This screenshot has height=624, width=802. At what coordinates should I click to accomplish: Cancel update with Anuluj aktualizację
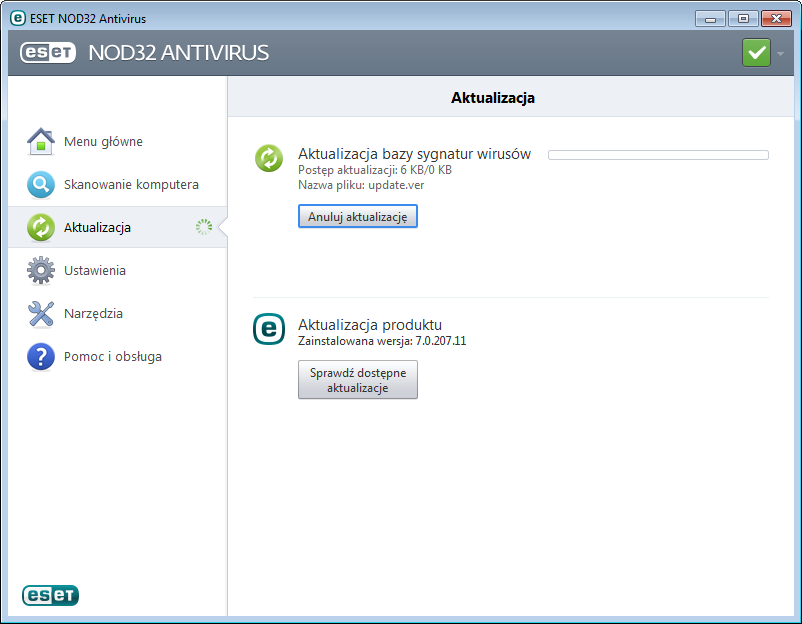click(x=358, y=216)
